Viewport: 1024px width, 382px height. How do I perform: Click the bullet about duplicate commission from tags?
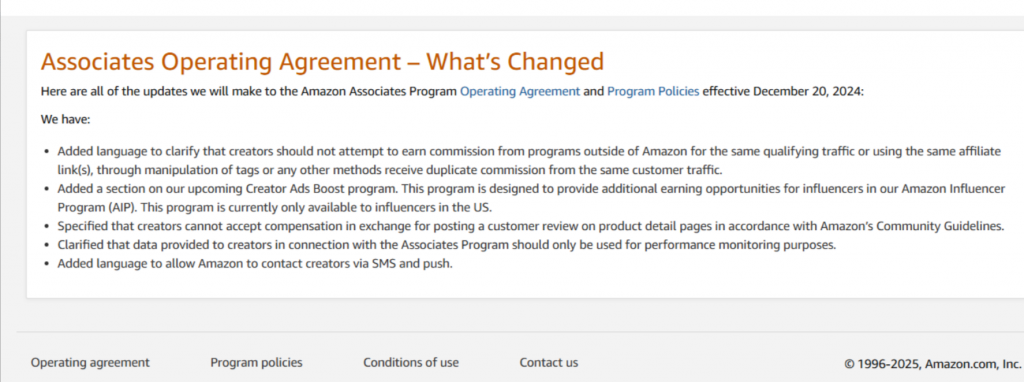click(528, 161)
